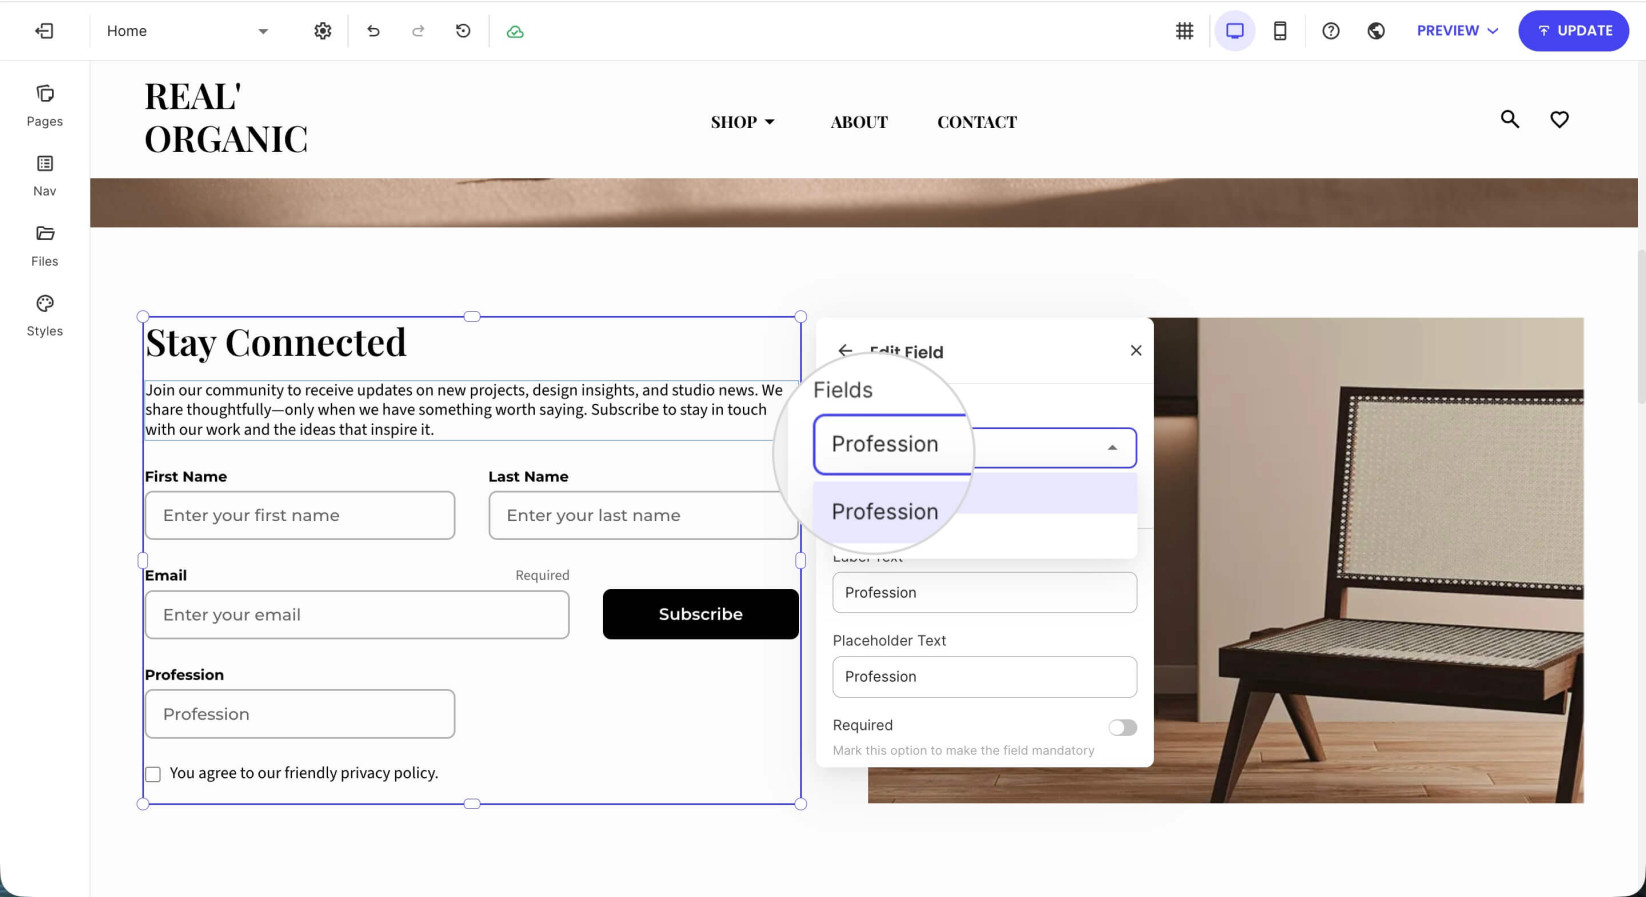Toggle the grid overlay icon

1184,31
